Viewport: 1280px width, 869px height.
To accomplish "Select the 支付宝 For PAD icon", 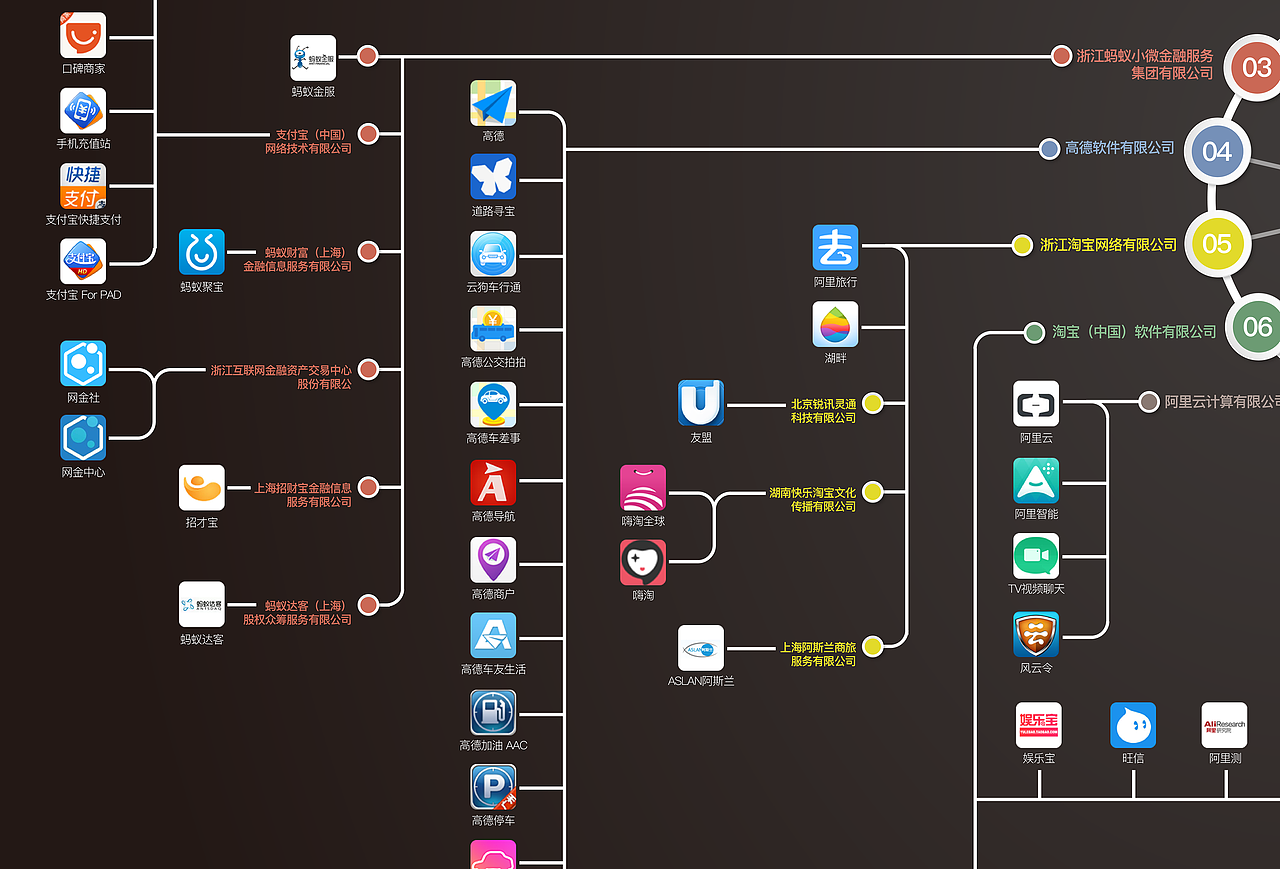I will coord(83,261).
